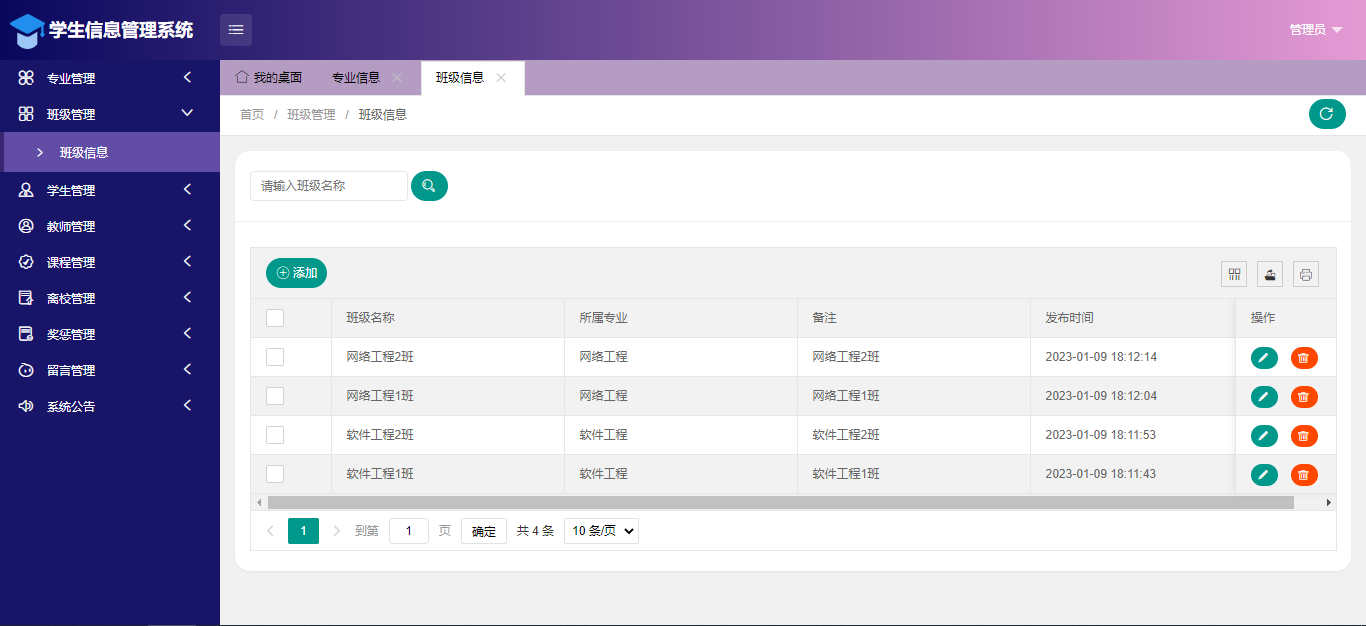Click the horizontal table scrollbar thumb

click(780, 502)
